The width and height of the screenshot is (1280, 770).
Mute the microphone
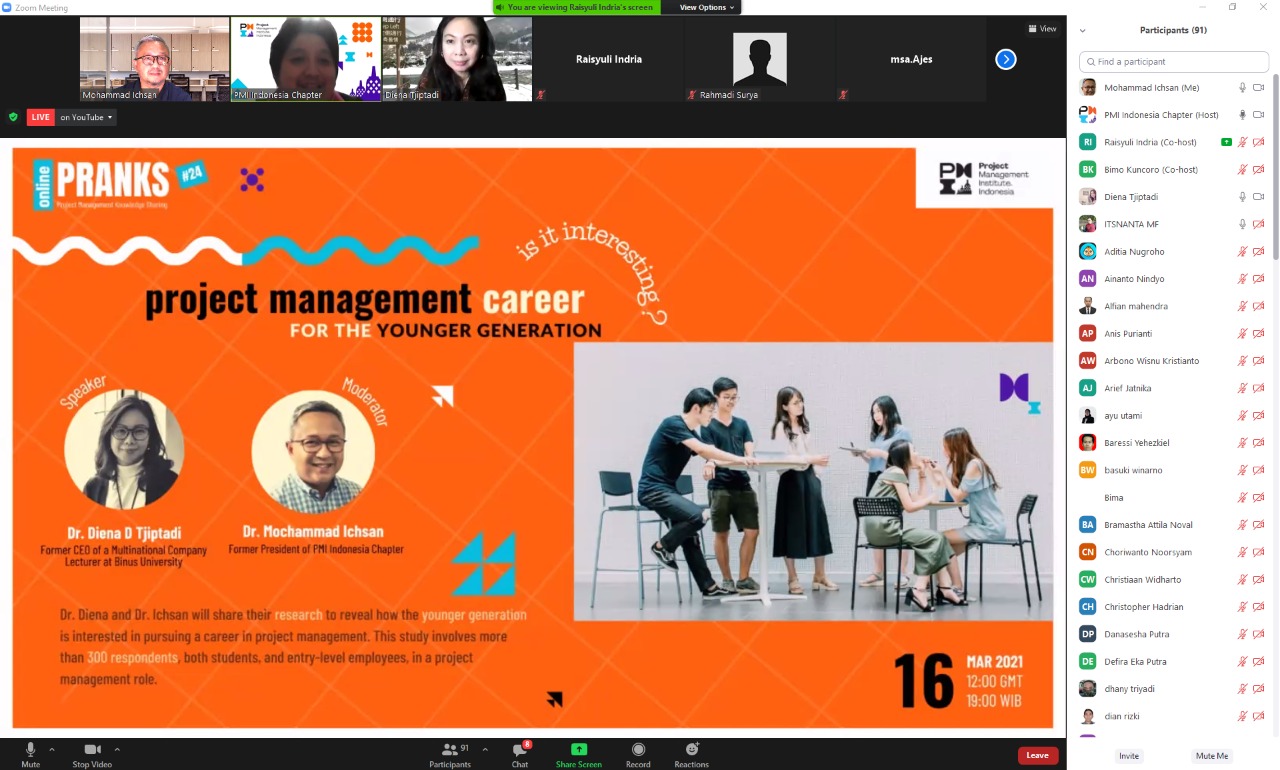30,750
